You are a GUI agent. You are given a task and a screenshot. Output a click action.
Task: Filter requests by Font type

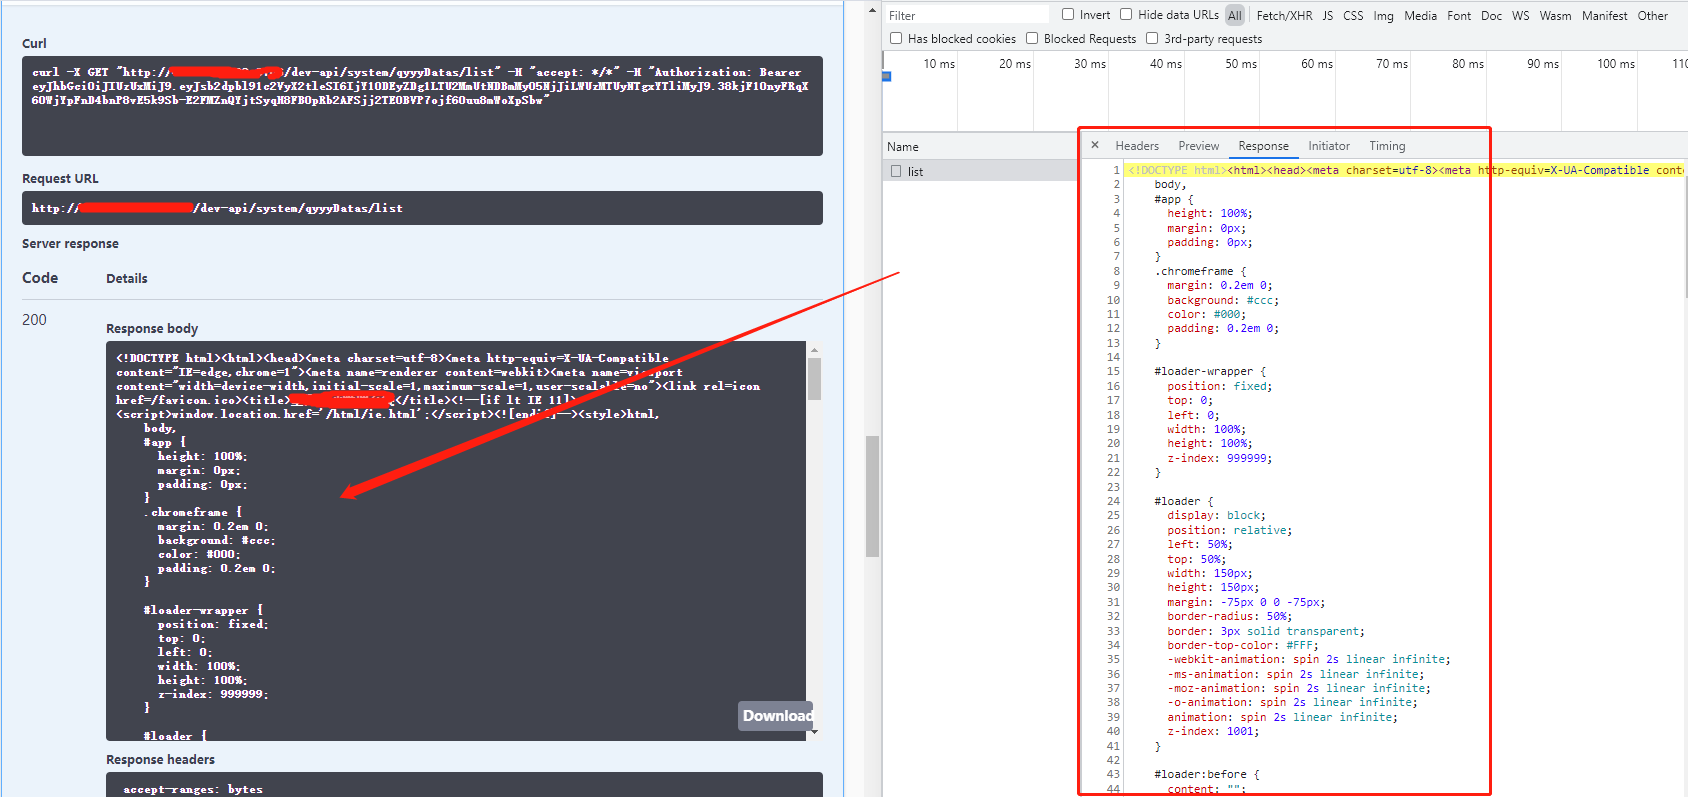pyautogui.click(x=1459, y=15)
